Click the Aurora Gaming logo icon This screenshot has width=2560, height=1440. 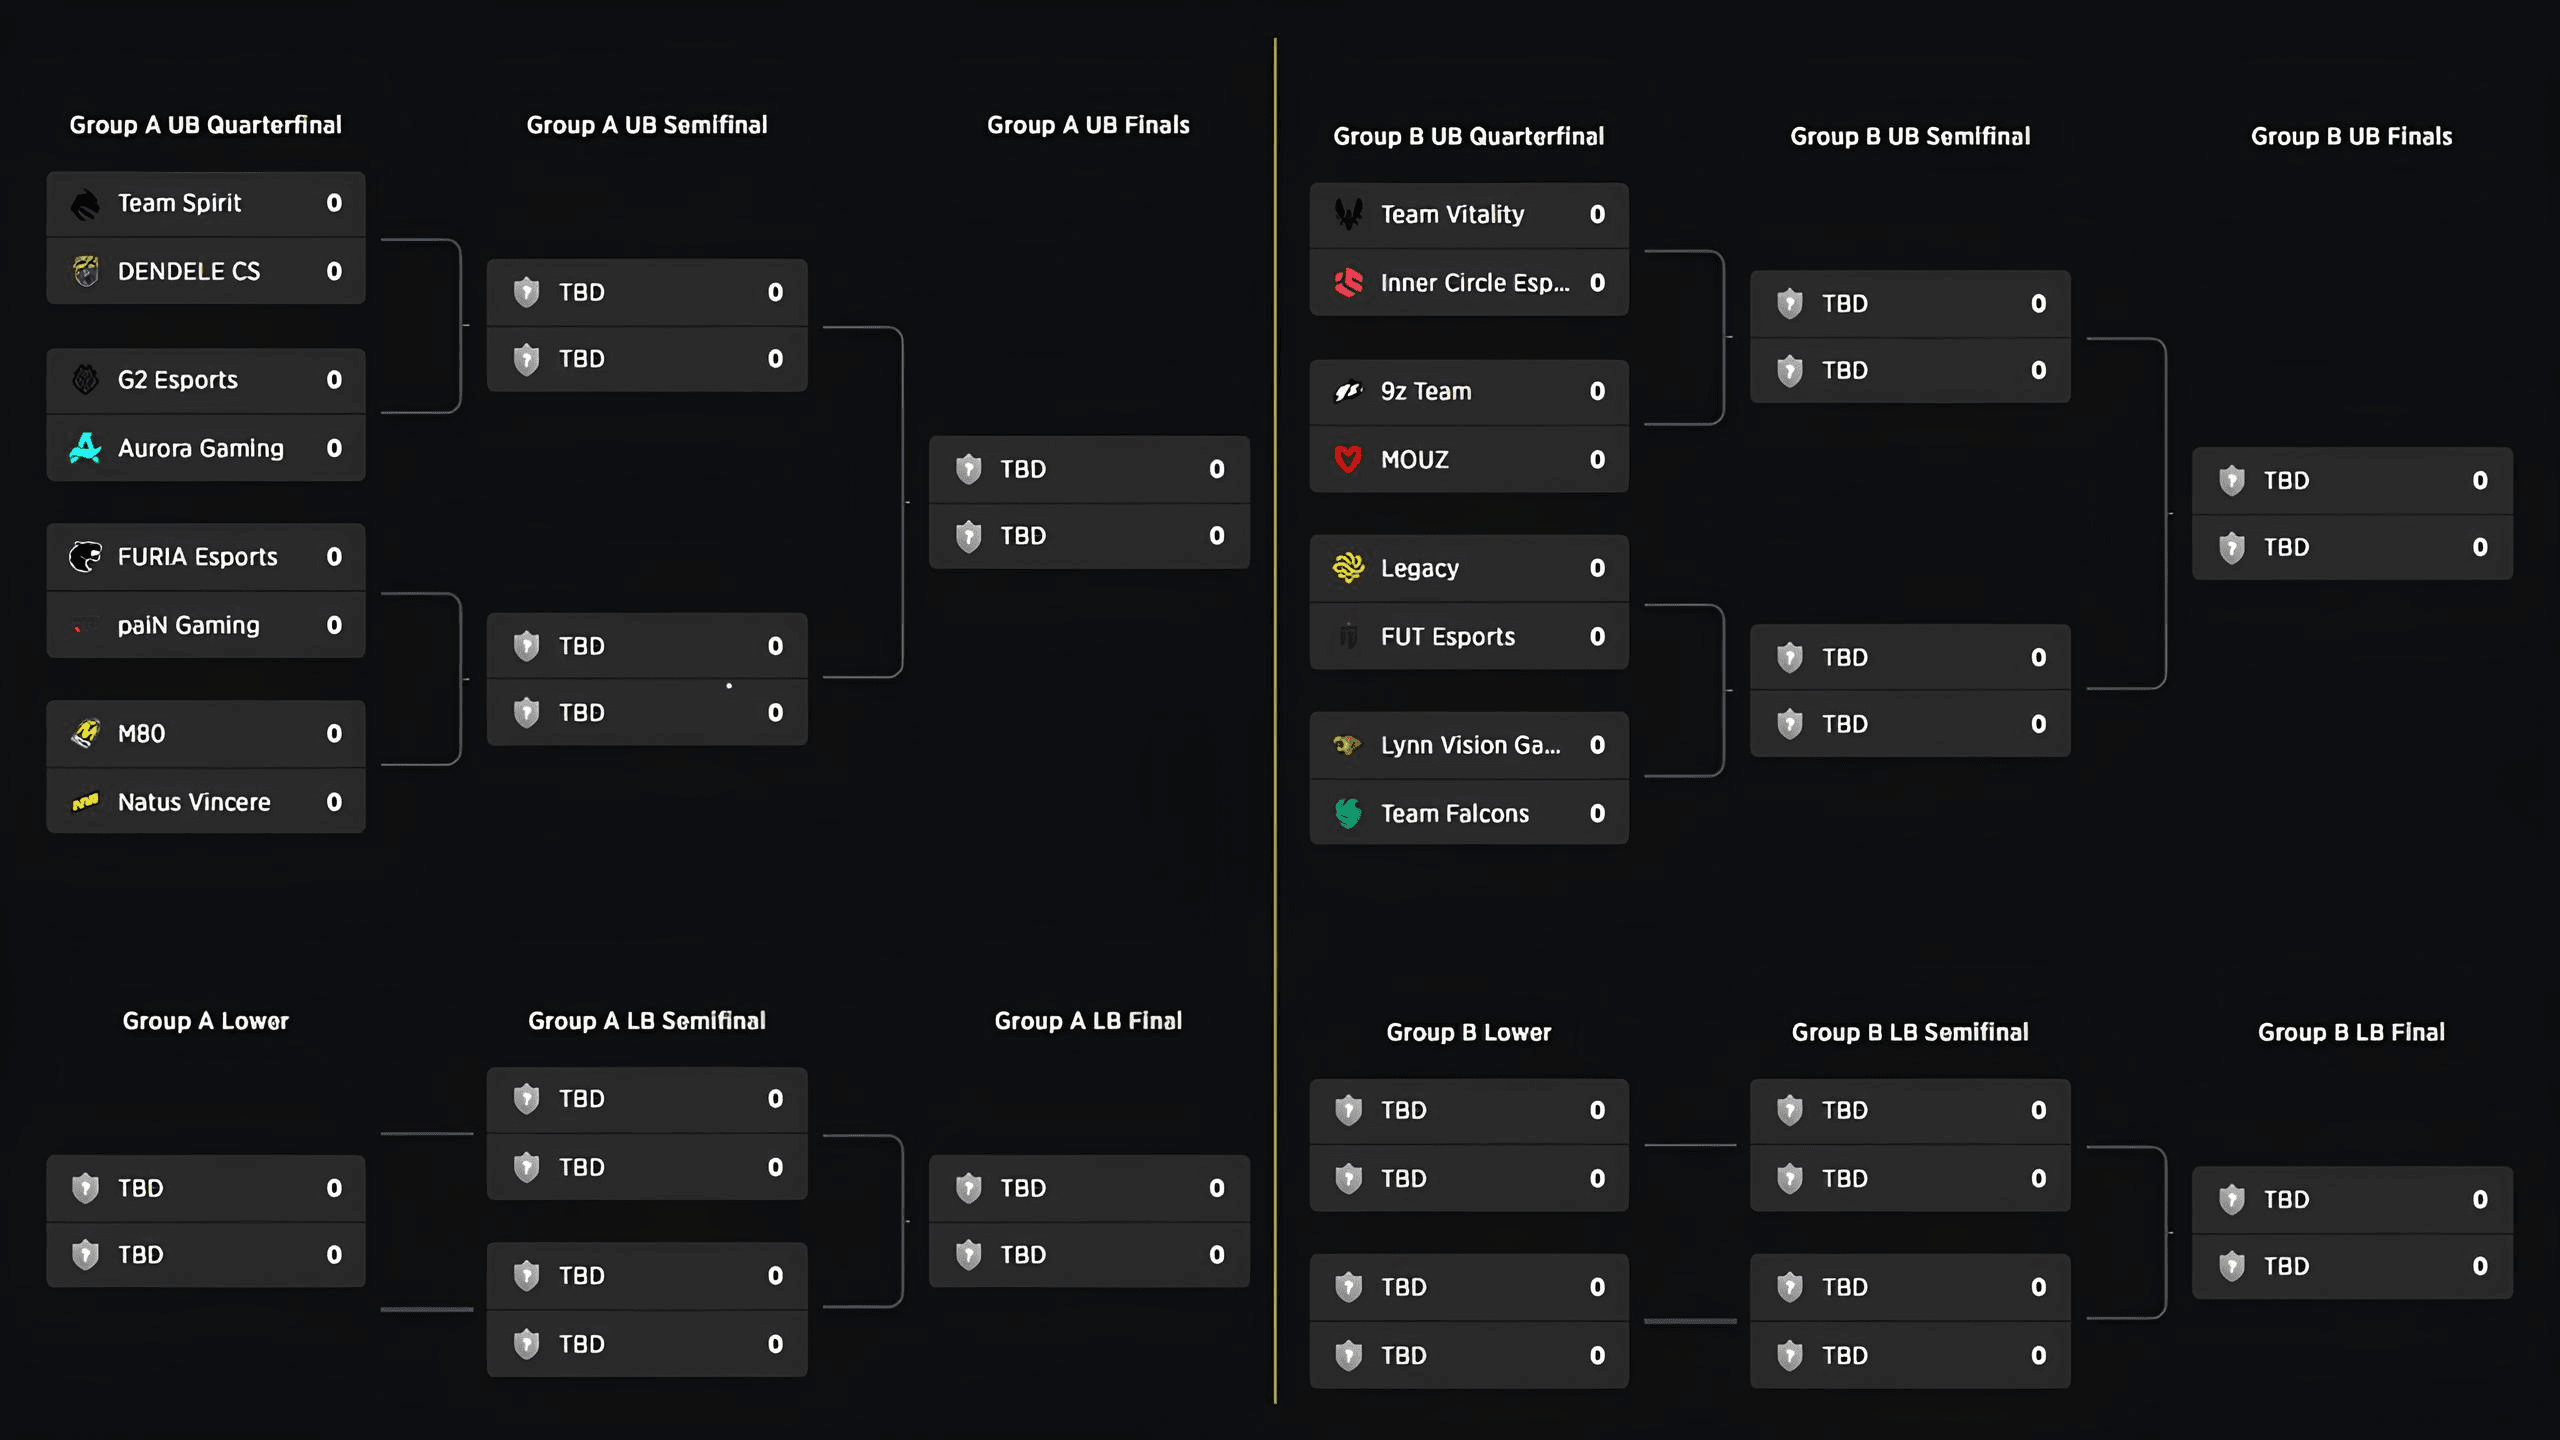(85, 448)
